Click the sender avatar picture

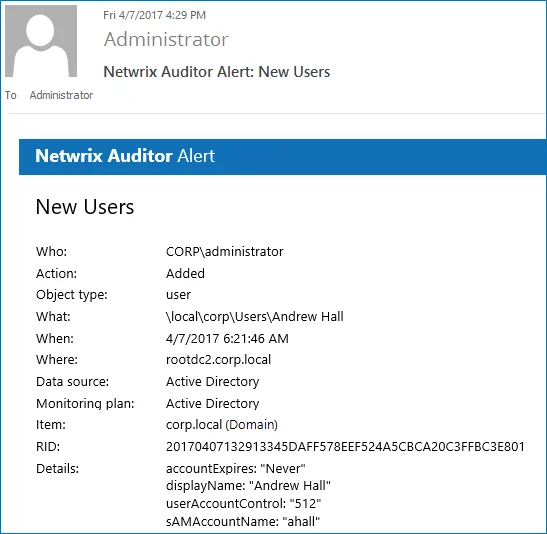coord(41,41)
